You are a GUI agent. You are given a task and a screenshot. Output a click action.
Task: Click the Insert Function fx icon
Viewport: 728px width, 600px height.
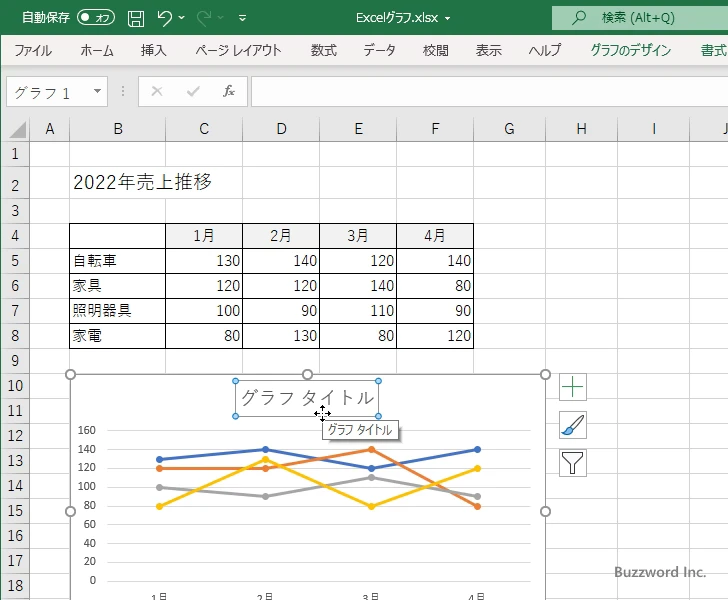click(x=228, y=91)
